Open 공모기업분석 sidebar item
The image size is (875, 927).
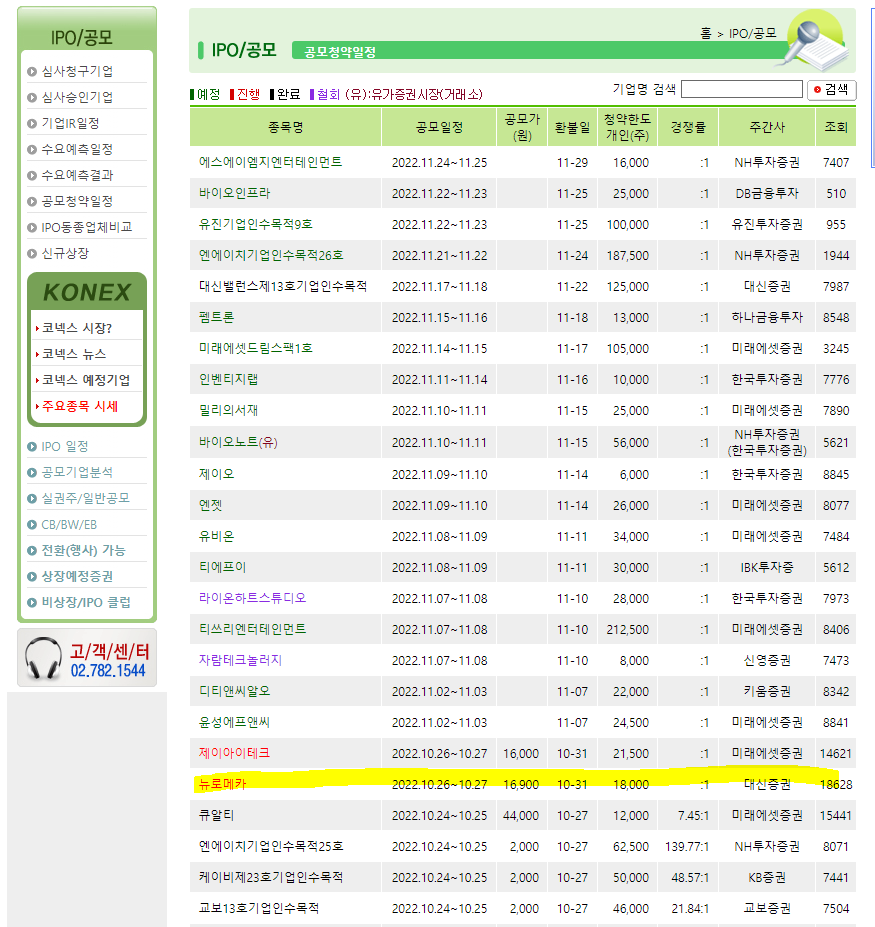[x=77, y=472]
